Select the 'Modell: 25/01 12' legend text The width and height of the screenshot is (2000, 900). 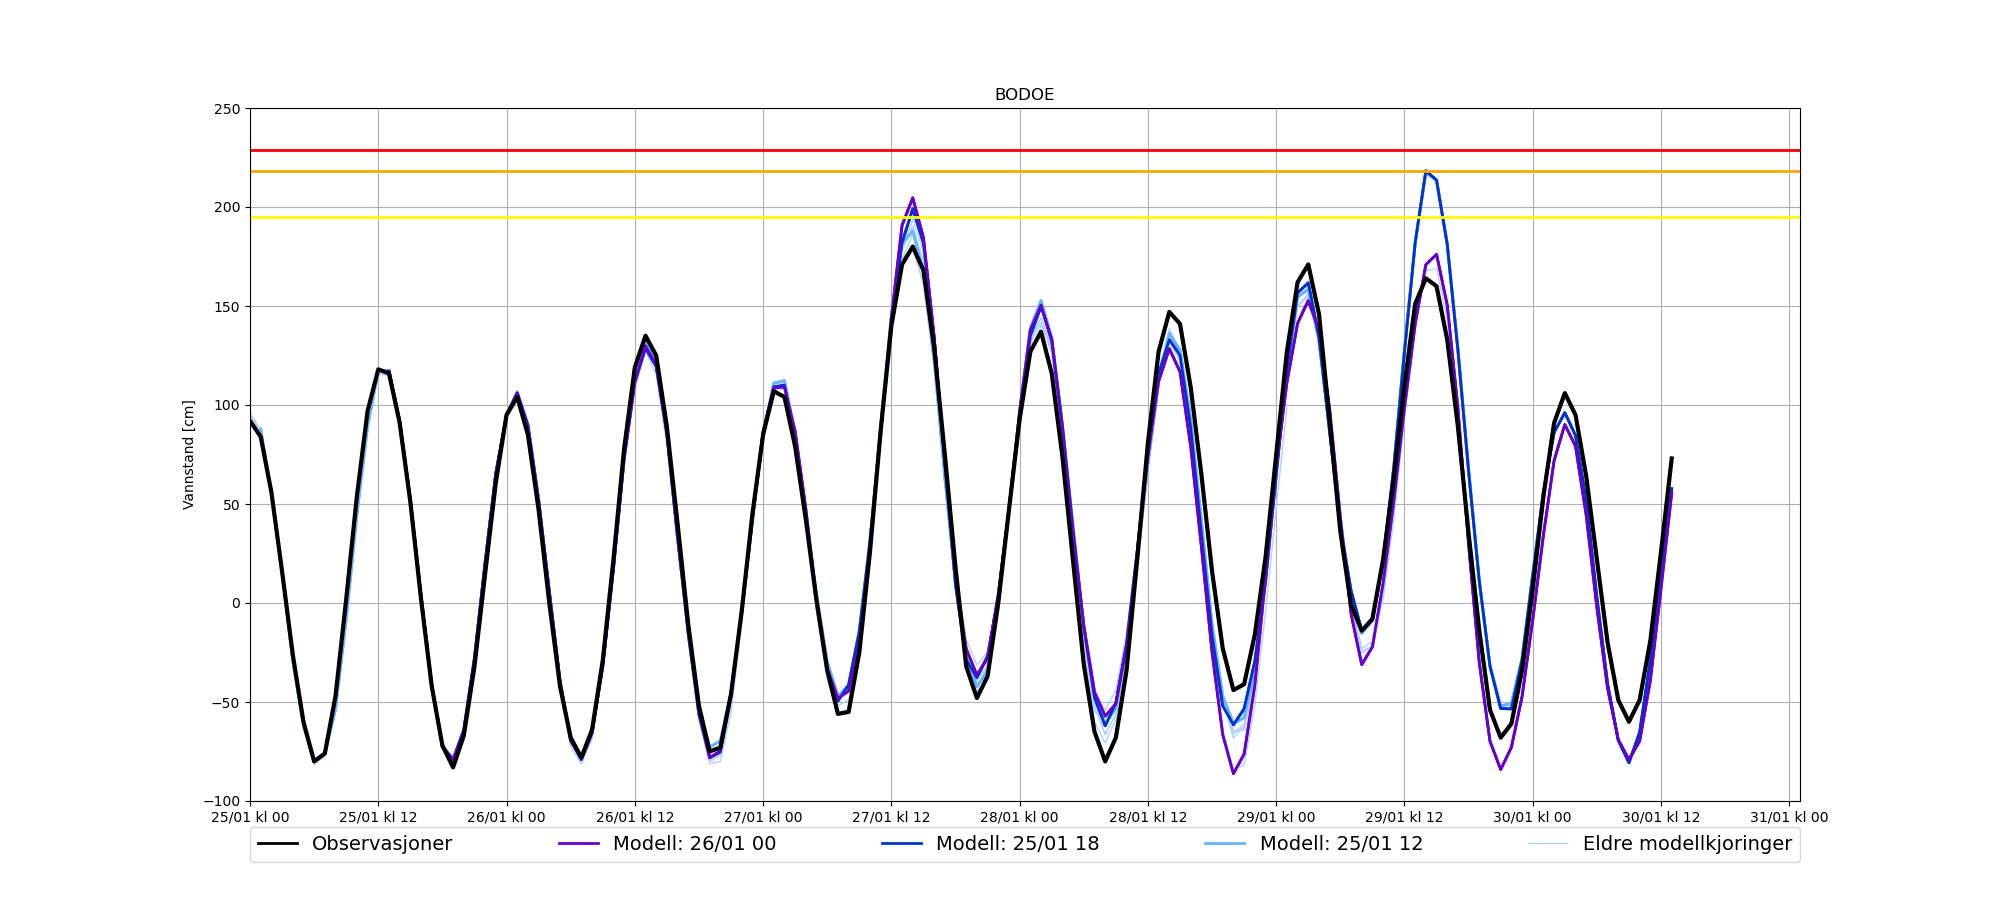(1341, 844)
